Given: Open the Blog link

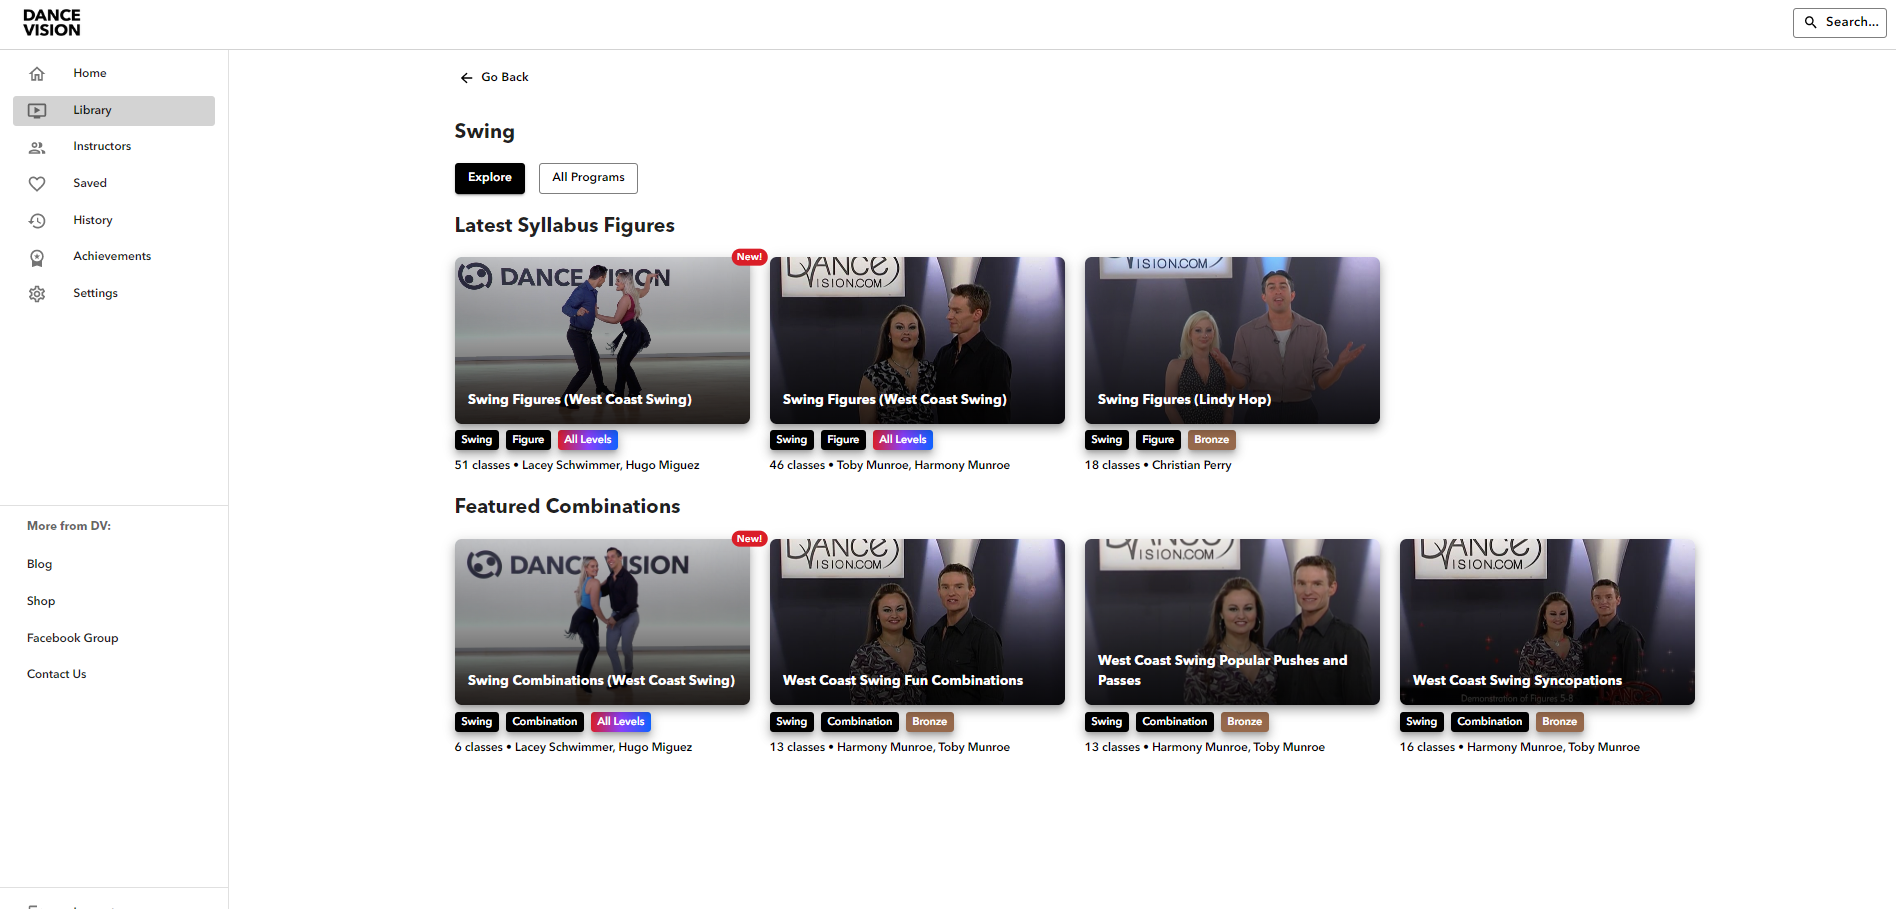Looking at the screenshot, I should (x=40, y=564).
